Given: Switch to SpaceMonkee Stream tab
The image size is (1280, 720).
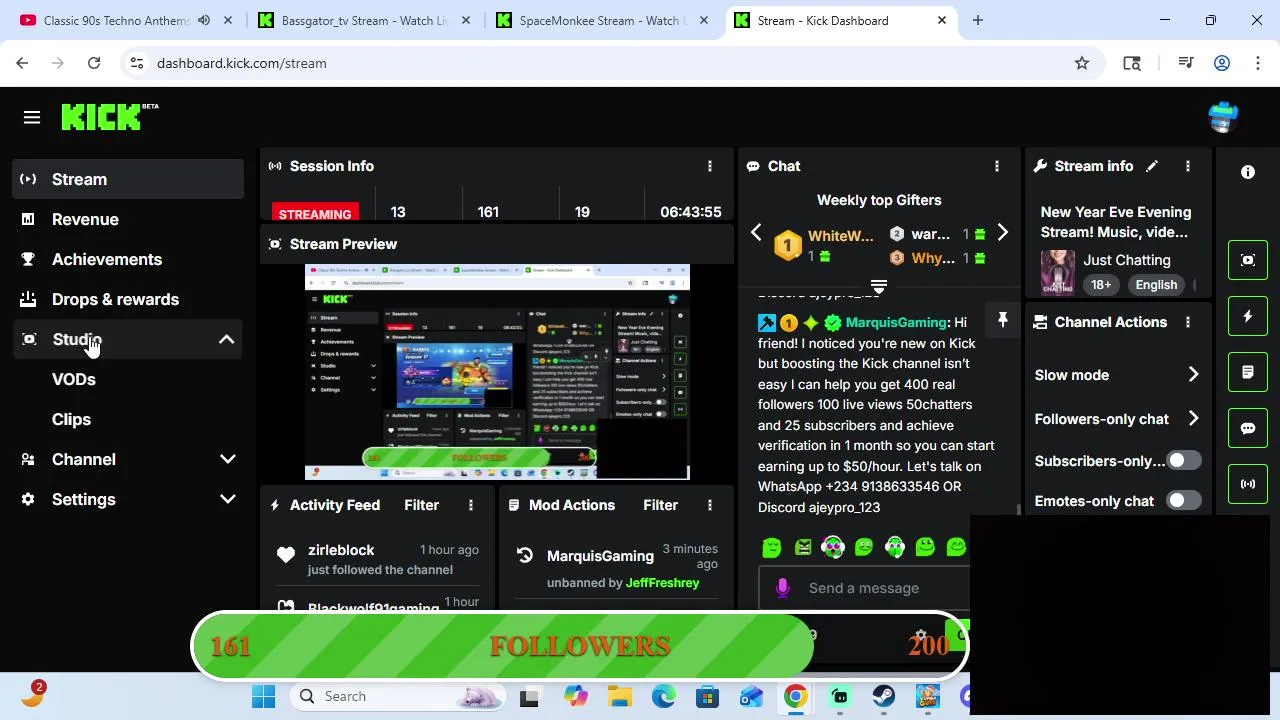Looking at the screenshot, I should [x=603, y=20].
